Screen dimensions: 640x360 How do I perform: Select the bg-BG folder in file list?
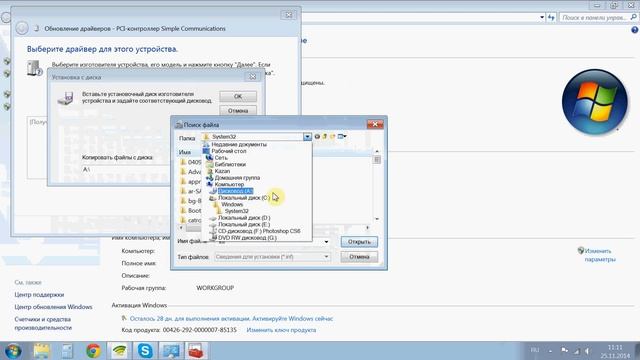[x=191, y=201]
